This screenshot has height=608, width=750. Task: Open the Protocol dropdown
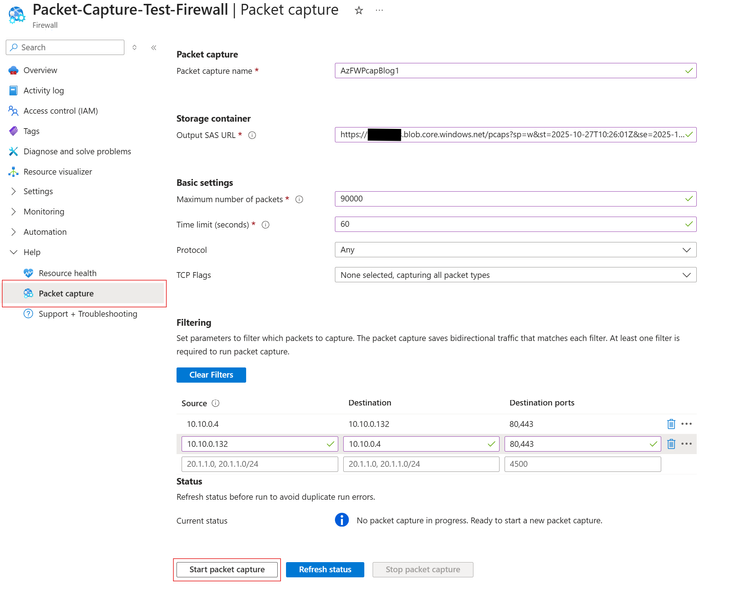(515, 250)
